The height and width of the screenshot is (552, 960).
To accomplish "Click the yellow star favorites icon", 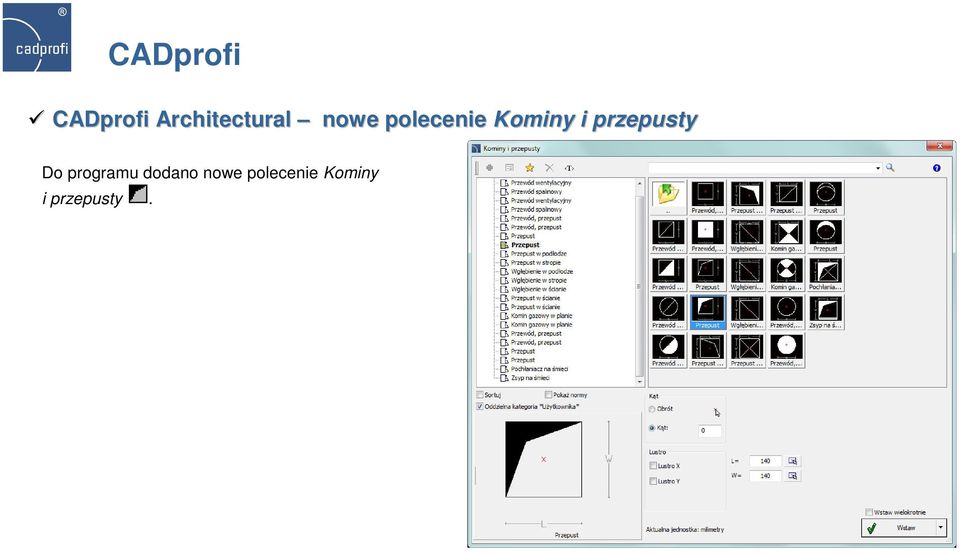I will tap(530, 168).
